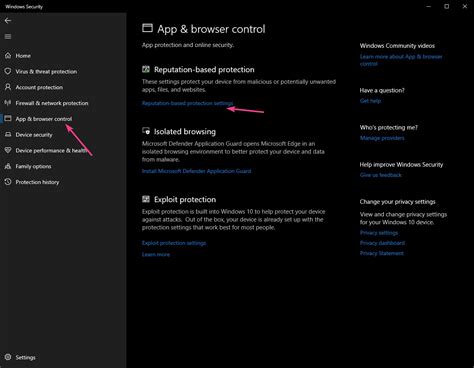Select Firewall & network protection
The image size is (474, 368).
coord(52,103)
